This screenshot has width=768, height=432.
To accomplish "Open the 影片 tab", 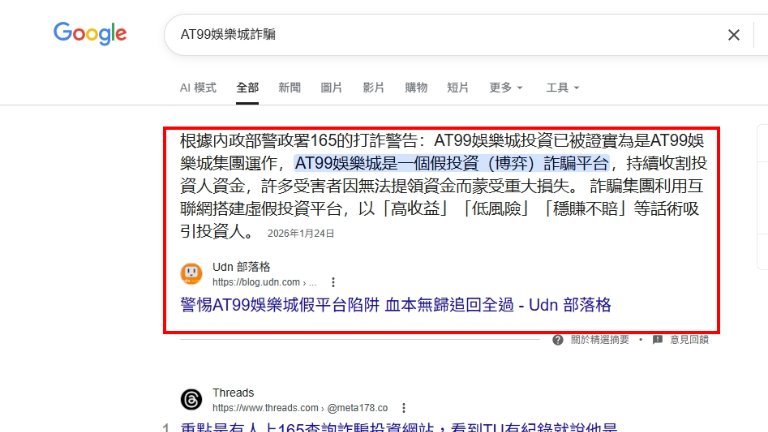I will click(x=374, y=88).
